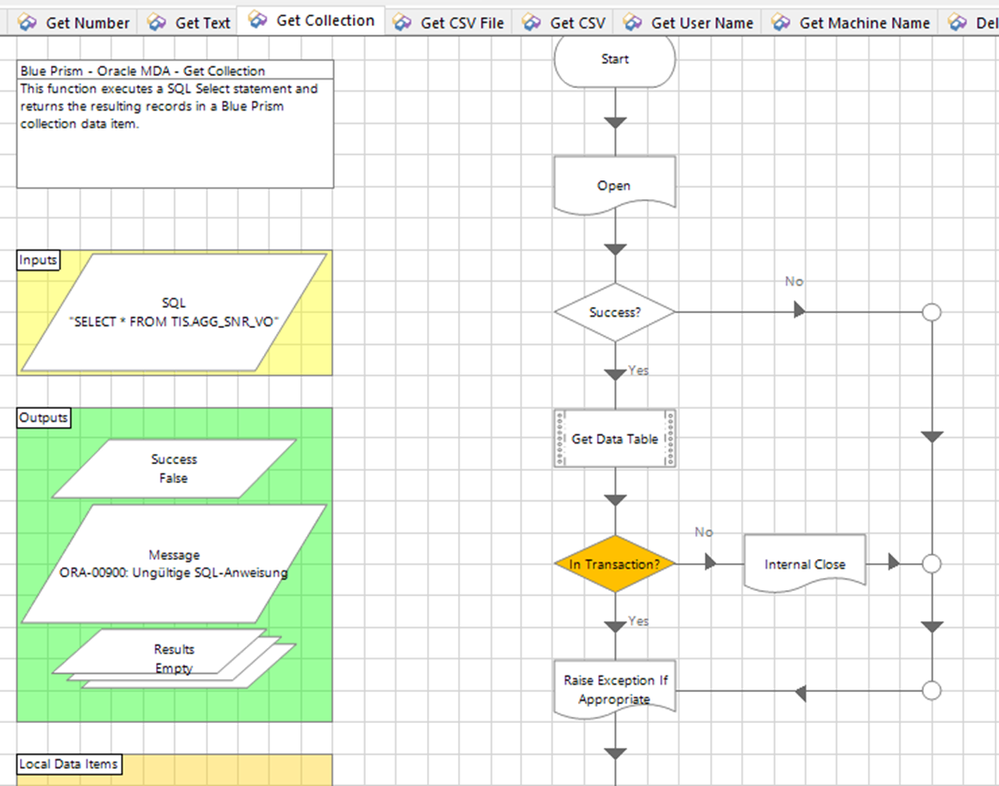This screenshot has width=999, height=786.
Task: Click the Internal Close stage
Action: (805, 564)
